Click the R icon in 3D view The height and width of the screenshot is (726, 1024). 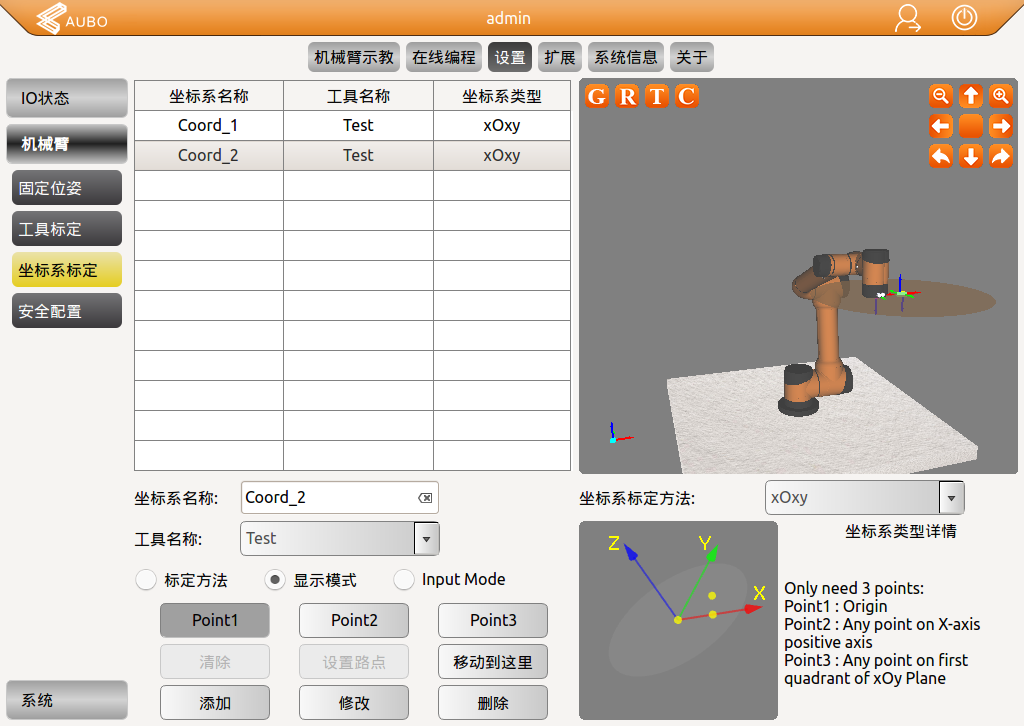coord(627,96)
